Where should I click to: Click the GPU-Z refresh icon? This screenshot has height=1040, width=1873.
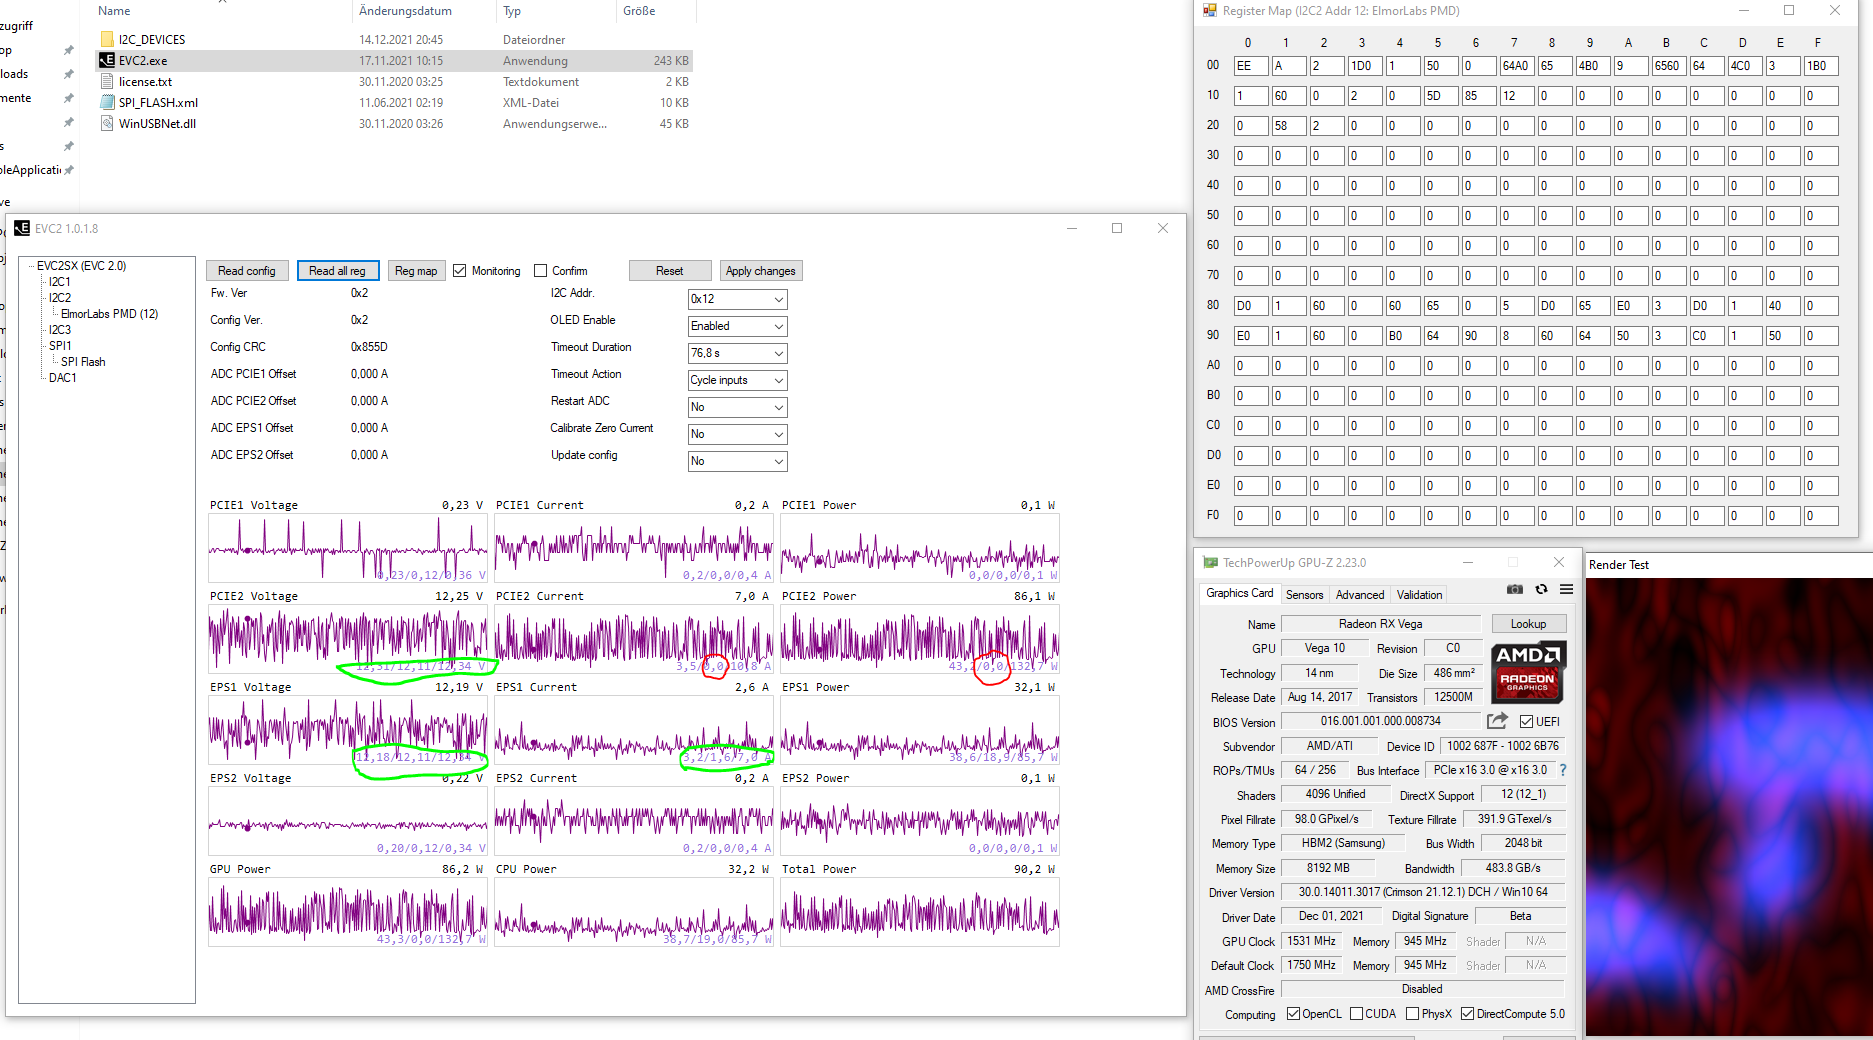(1541, 590)
